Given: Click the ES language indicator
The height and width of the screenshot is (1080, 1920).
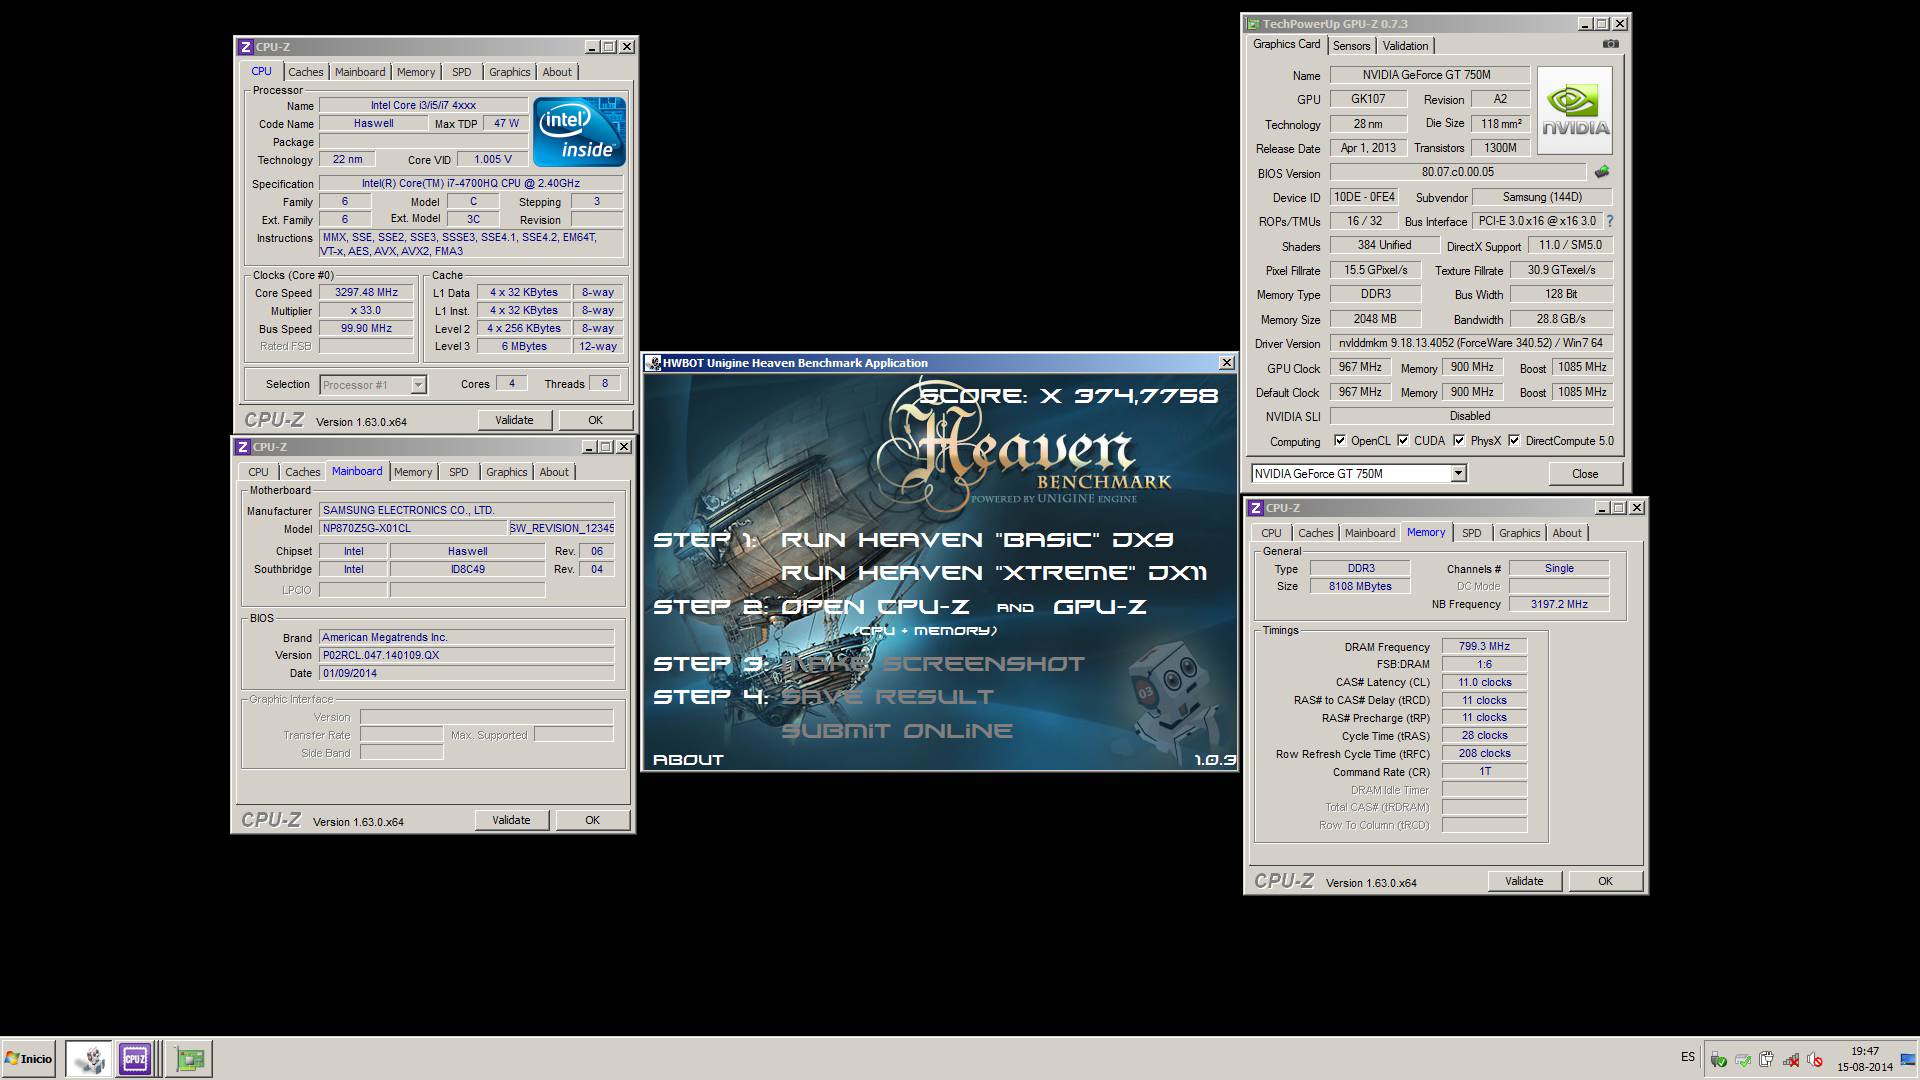Looking at the screenshot, I should [1688, 1057].
